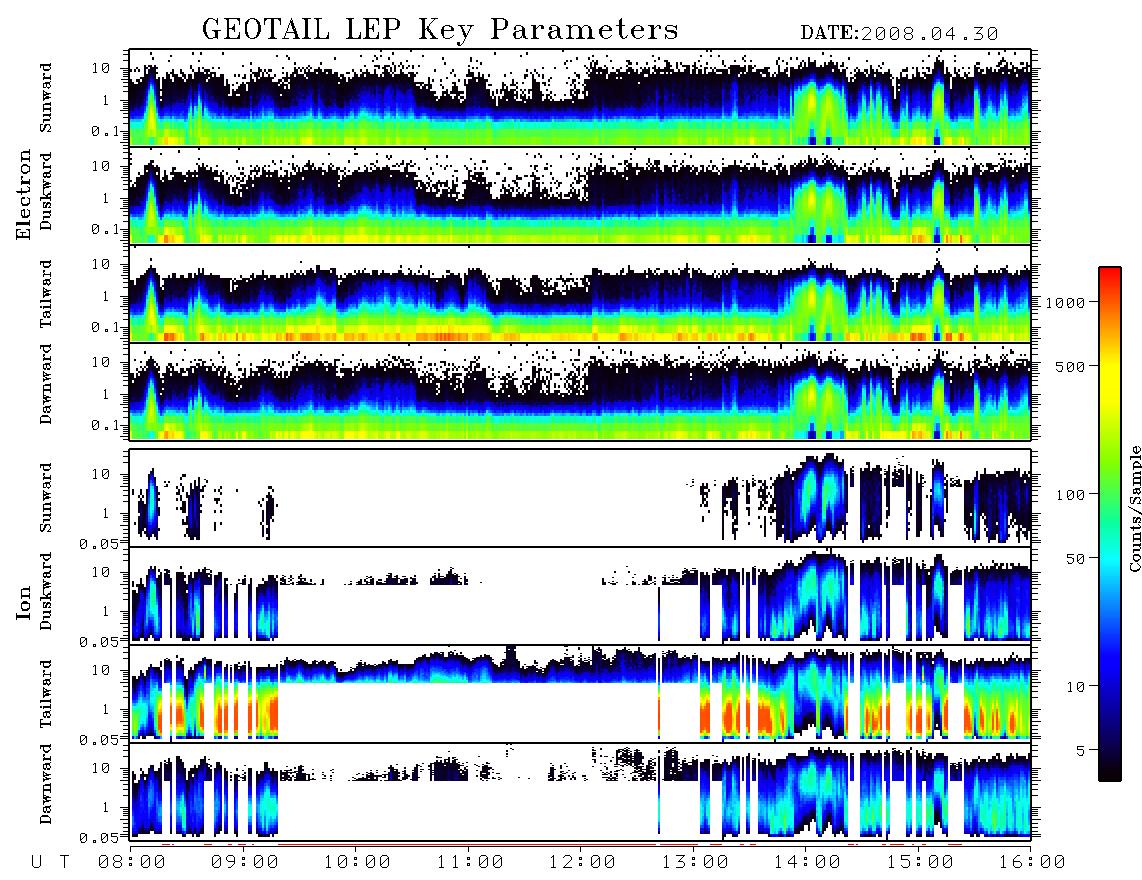Select the "10:00" time tick label
Image resolution: width=1142 pixels, height=880 pixels.
coord(357,862)
